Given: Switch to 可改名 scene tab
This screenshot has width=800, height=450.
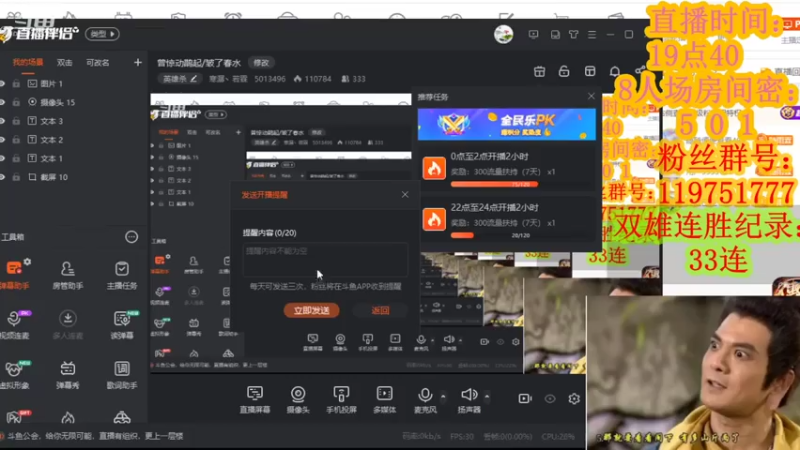Looking at the screenshot, I should click(97, 62).
